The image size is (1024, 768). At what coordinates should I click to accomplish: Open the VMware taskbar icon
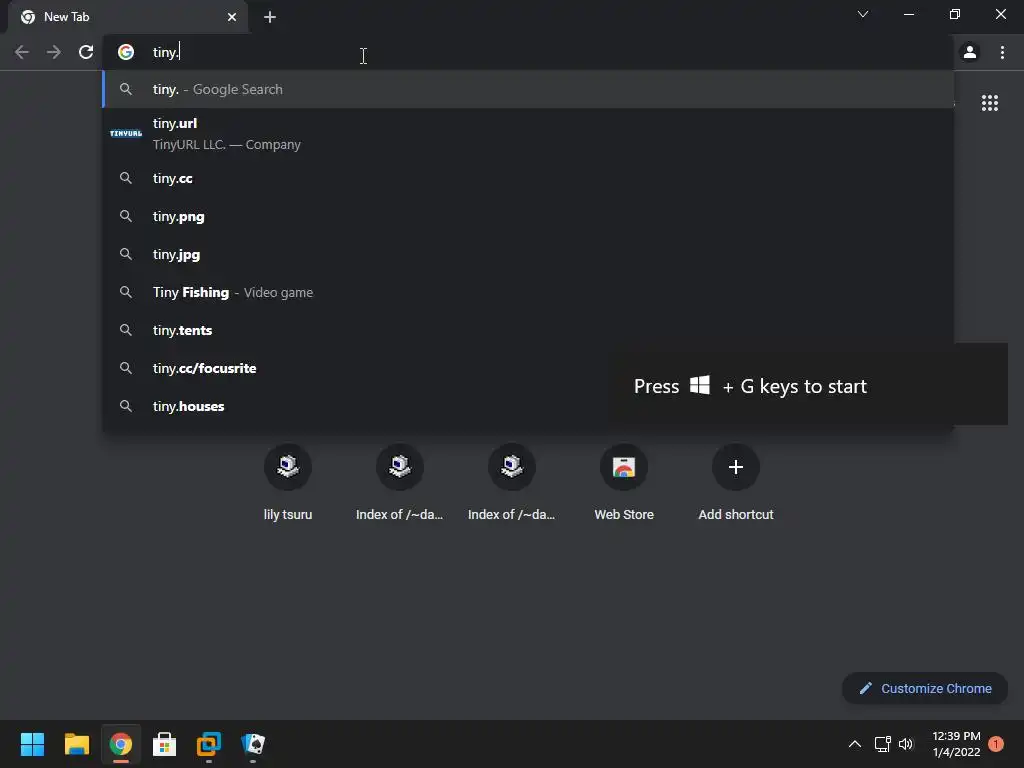pos(209,744)
